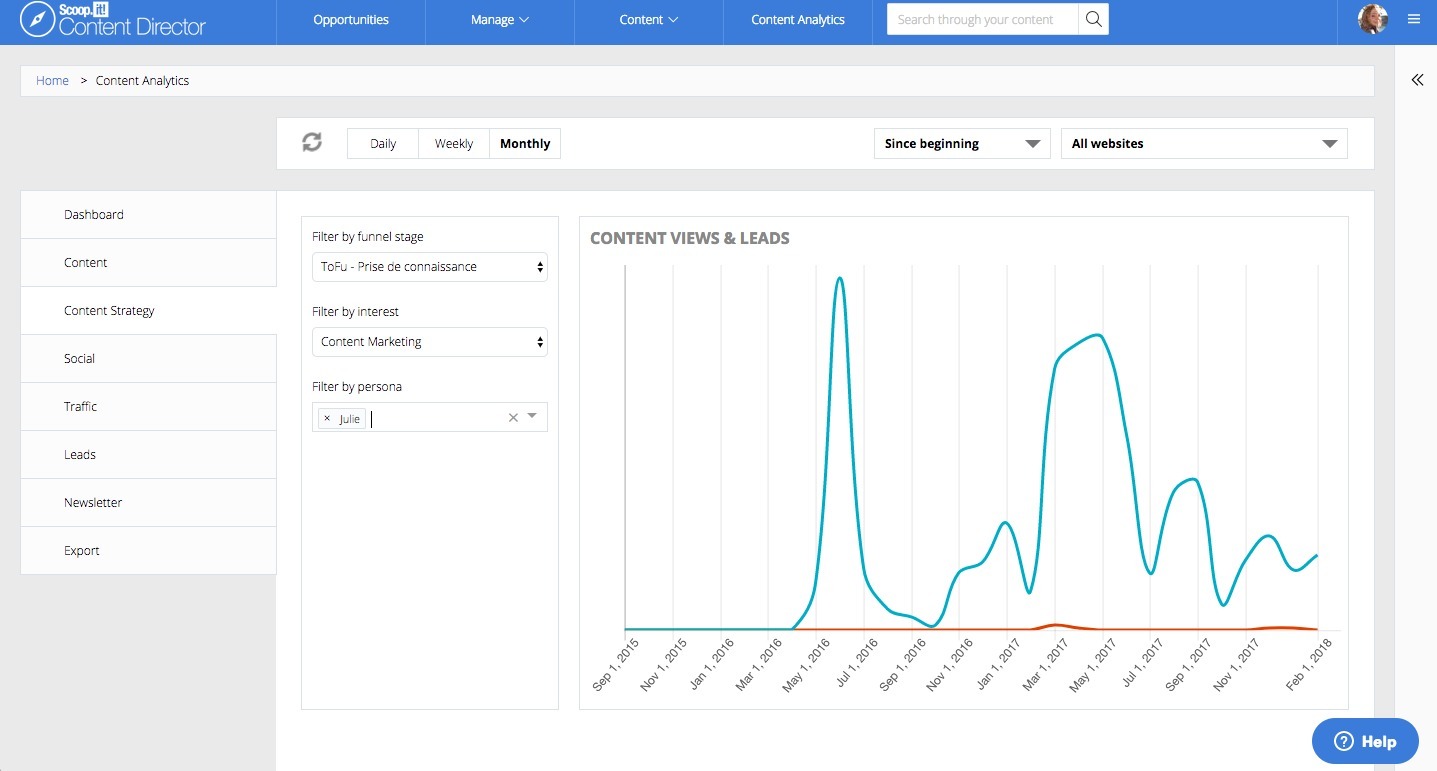
Task: Open the Content Strategy sidebar tab
Action: tap(148, 311)
